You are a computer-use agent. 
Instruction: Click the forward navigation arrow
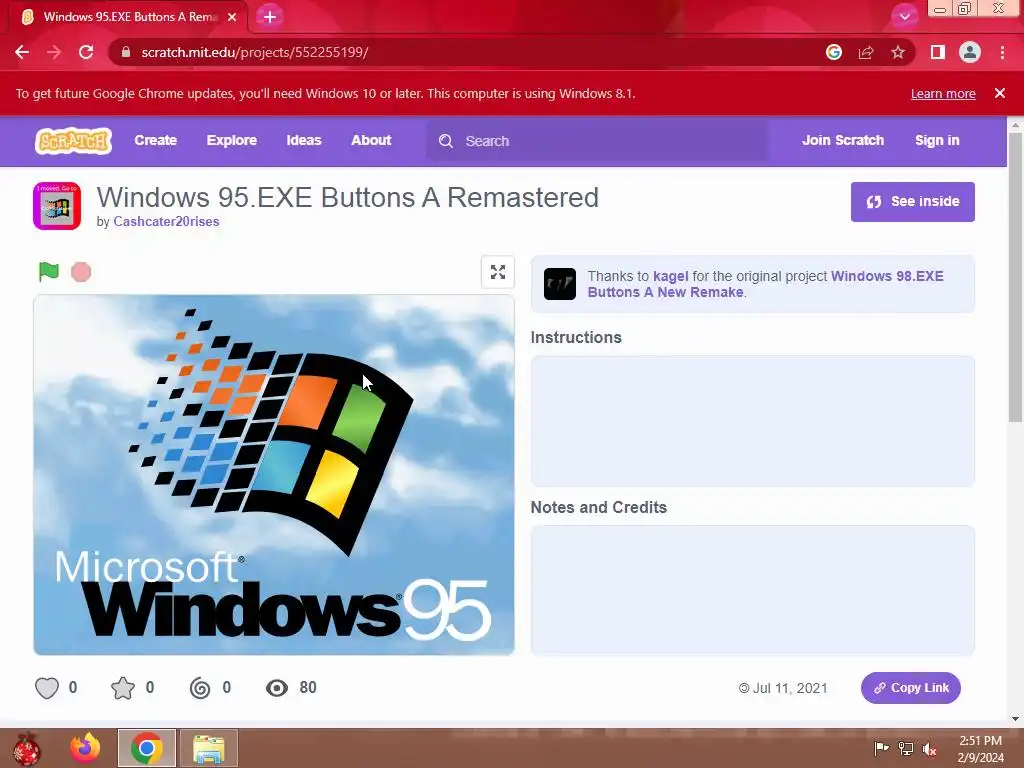click(x=54, y=52)
